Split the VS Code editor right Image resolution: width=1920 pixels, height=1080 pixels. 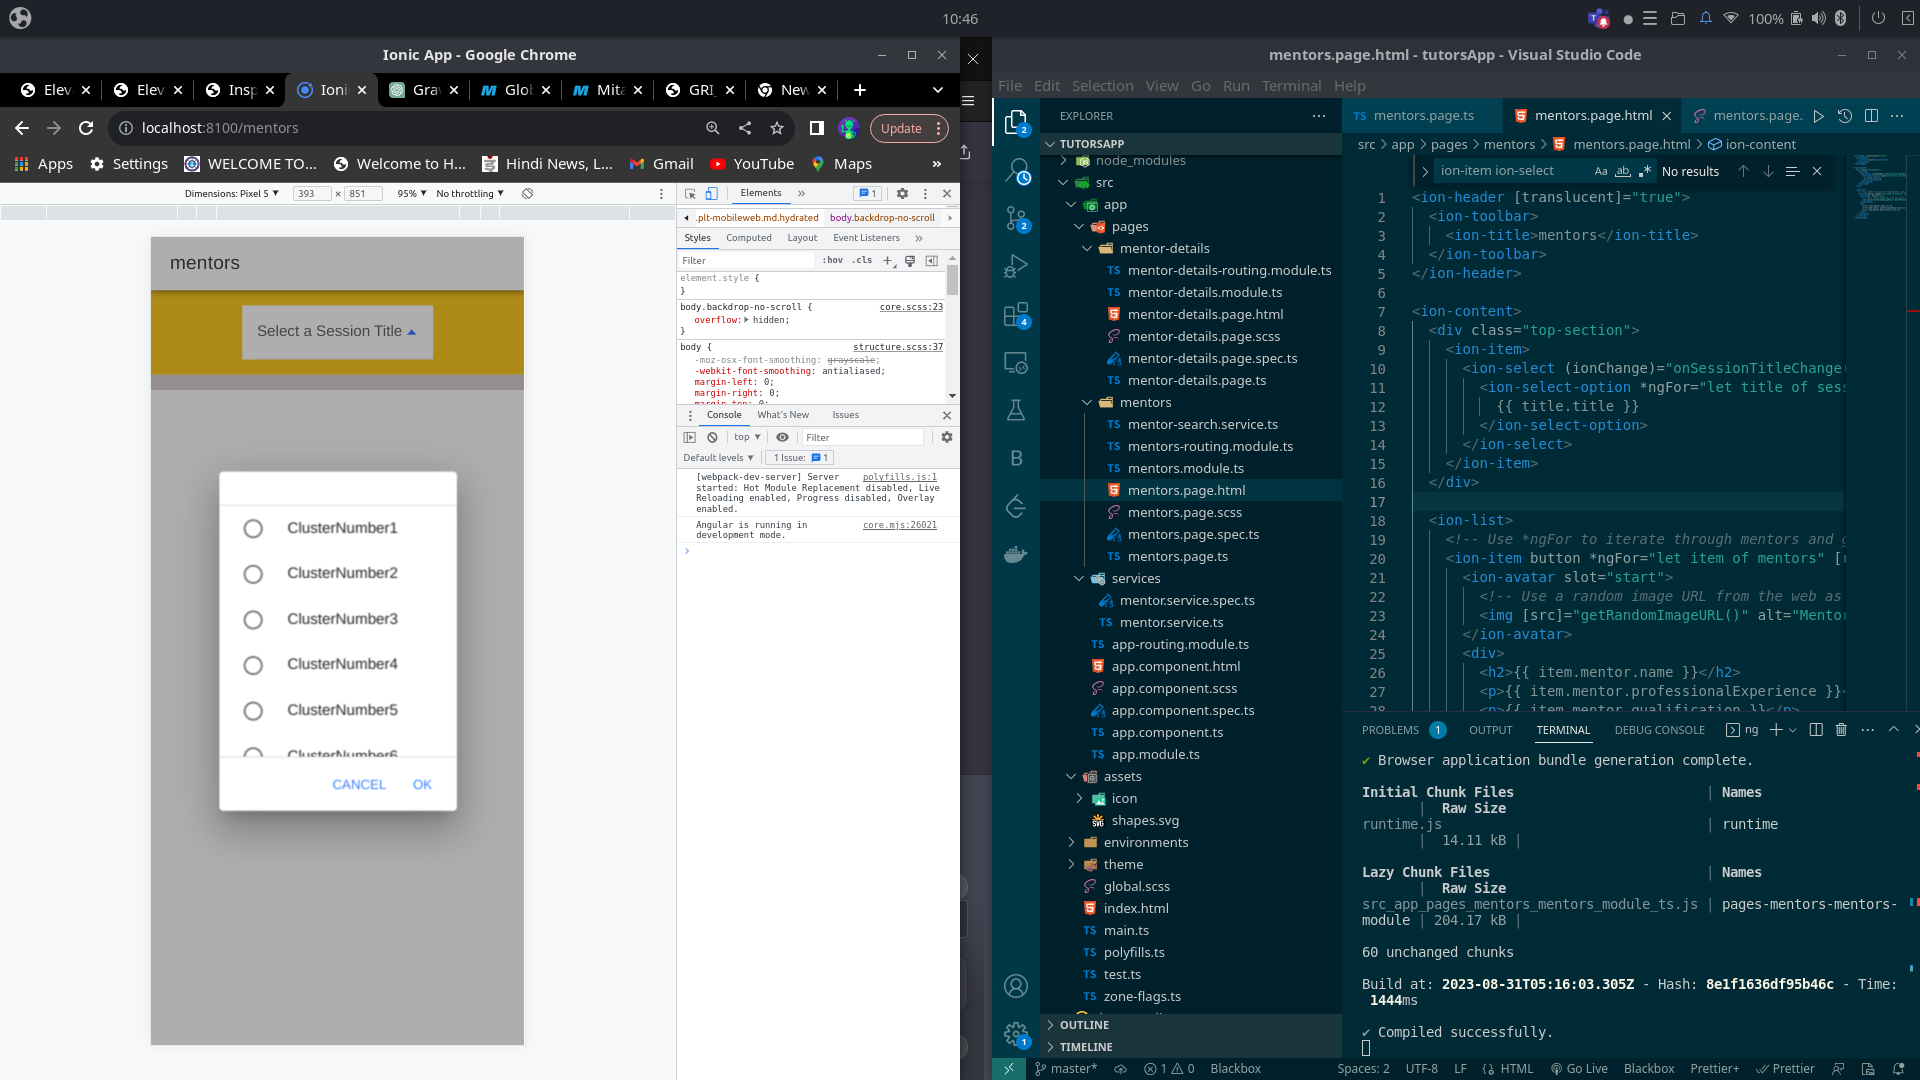click(x=1871, y=116)
